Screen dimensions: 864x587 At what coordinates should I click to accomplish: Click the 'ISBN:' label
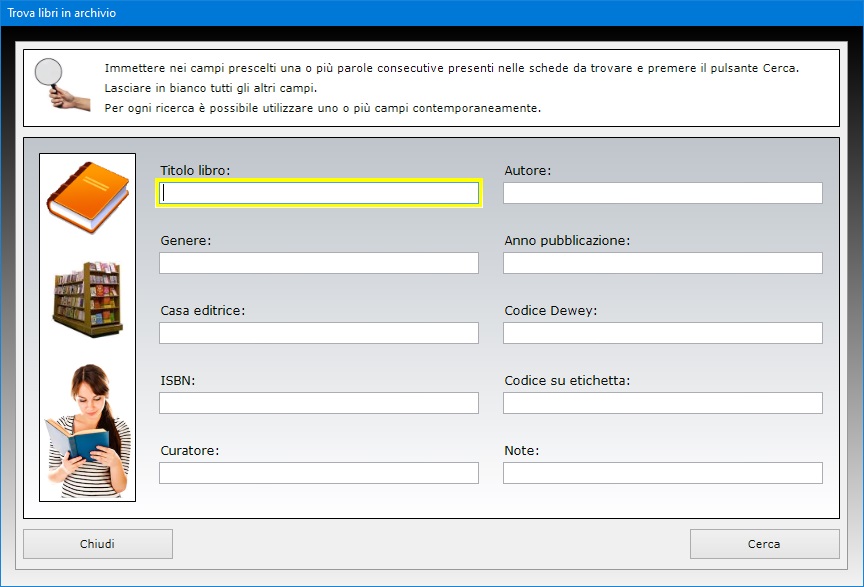point(177,380)
